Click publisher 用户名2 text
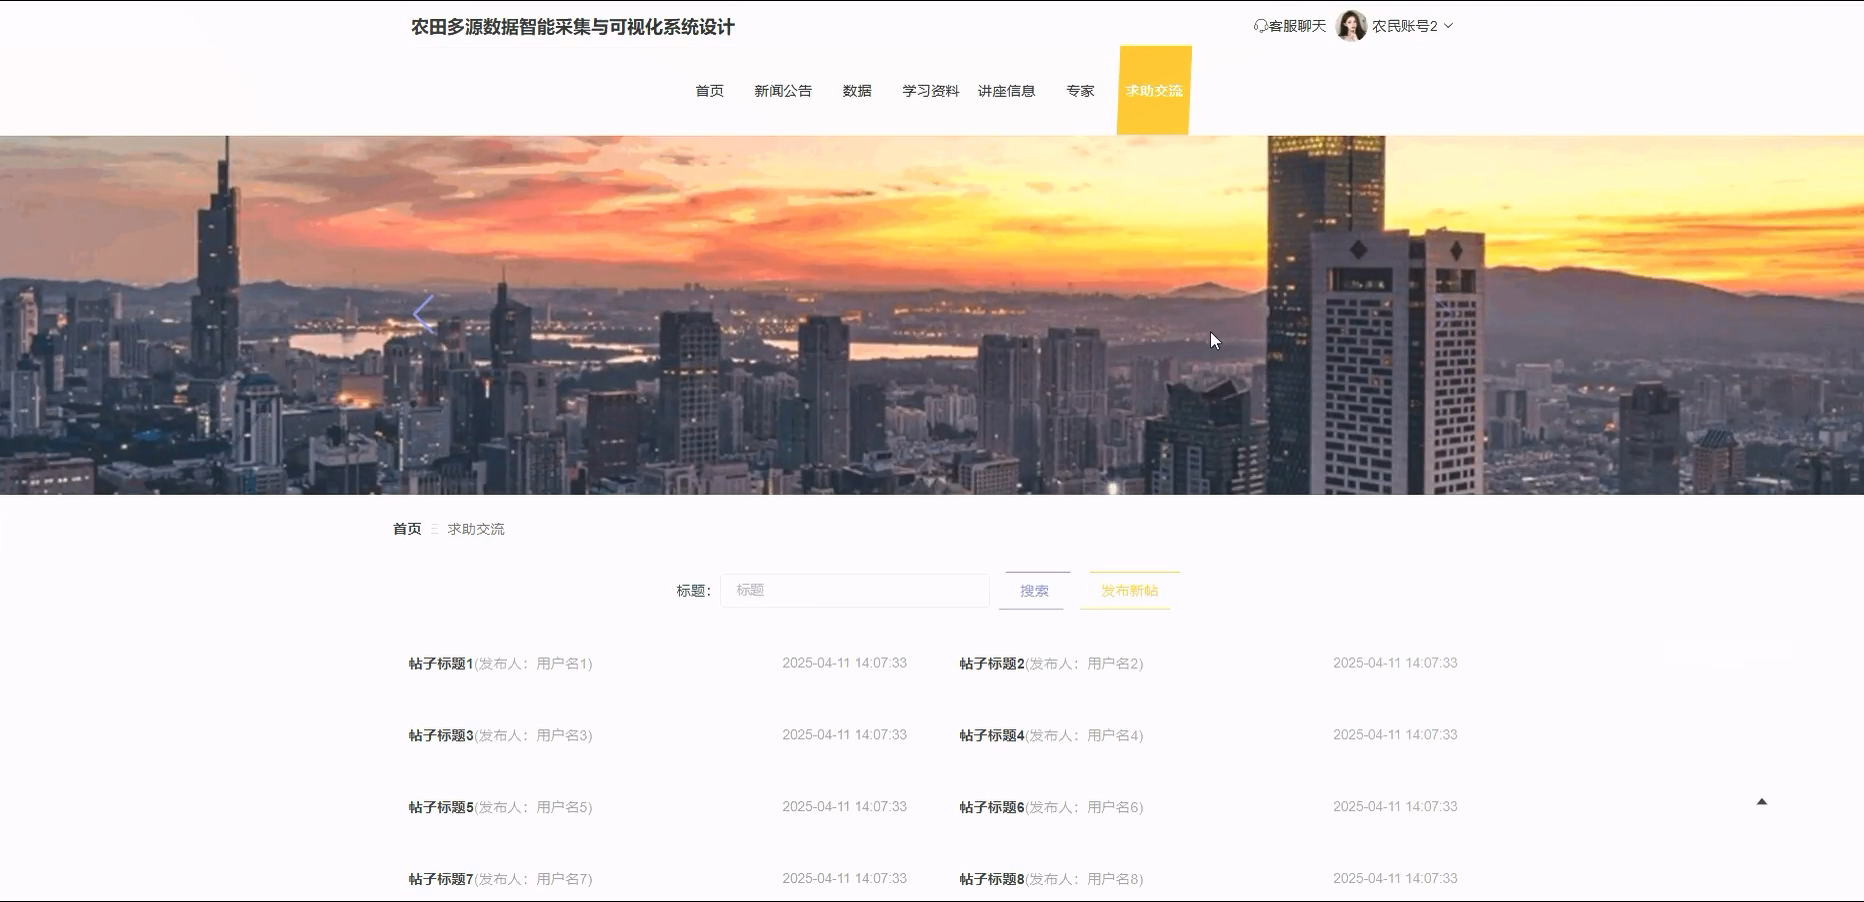This screenshot has width=1864, height=902. [1112, 663]
